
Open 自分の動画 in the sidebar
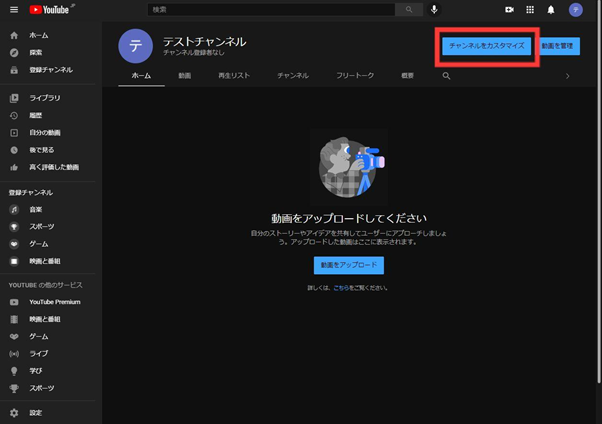click(x=48, y=132)
